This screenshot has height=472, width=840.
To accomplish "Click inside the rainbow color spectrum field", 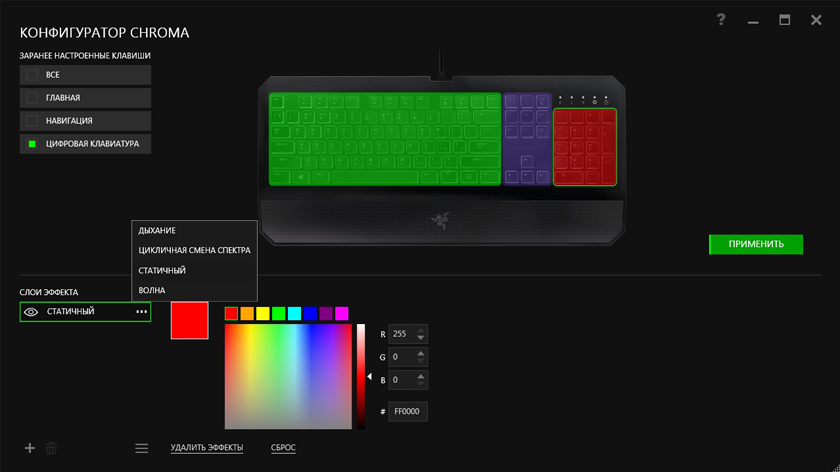I will [288, 377].
